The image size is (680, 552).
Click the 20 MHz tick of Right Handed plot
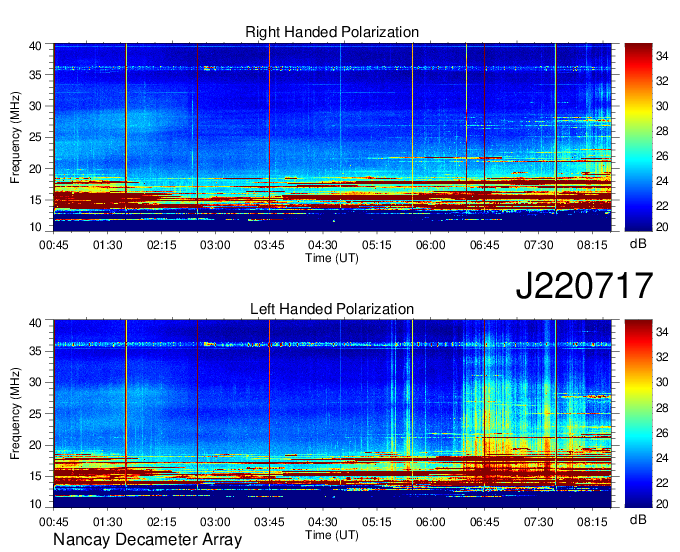click(x=36, y=169)
